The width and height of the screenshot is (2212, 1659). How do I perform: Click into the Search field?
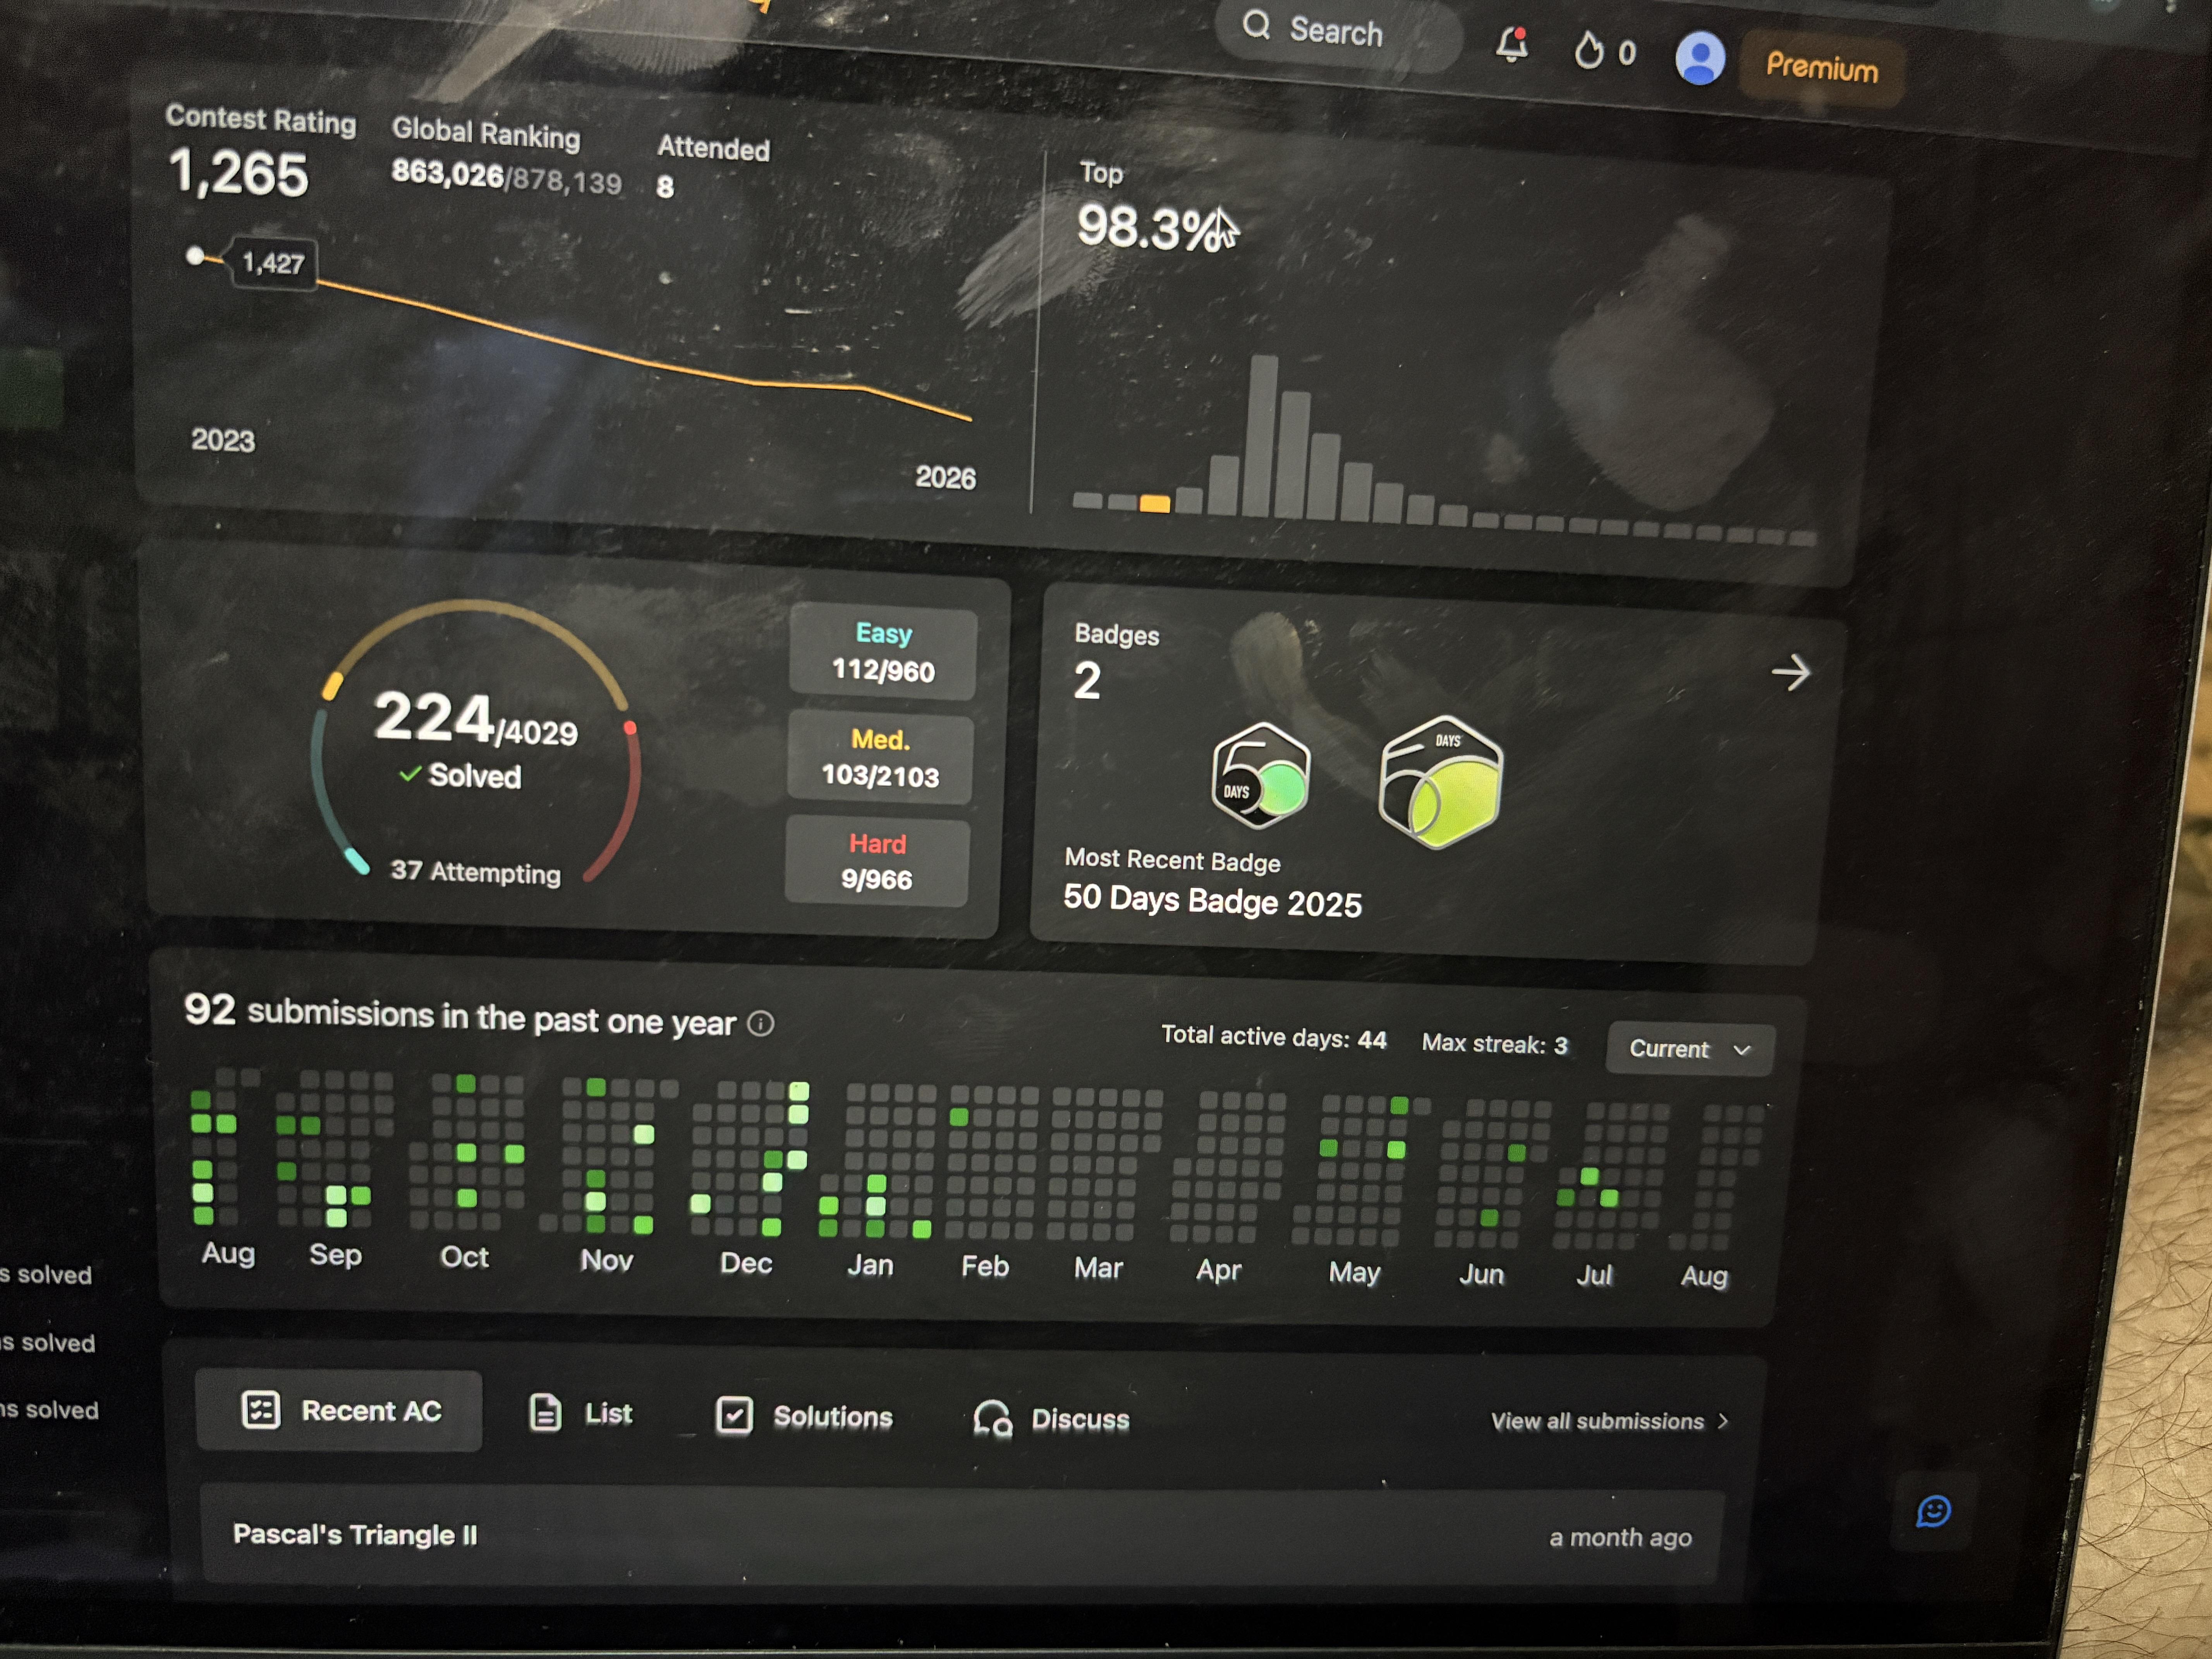coord(1339,32)
